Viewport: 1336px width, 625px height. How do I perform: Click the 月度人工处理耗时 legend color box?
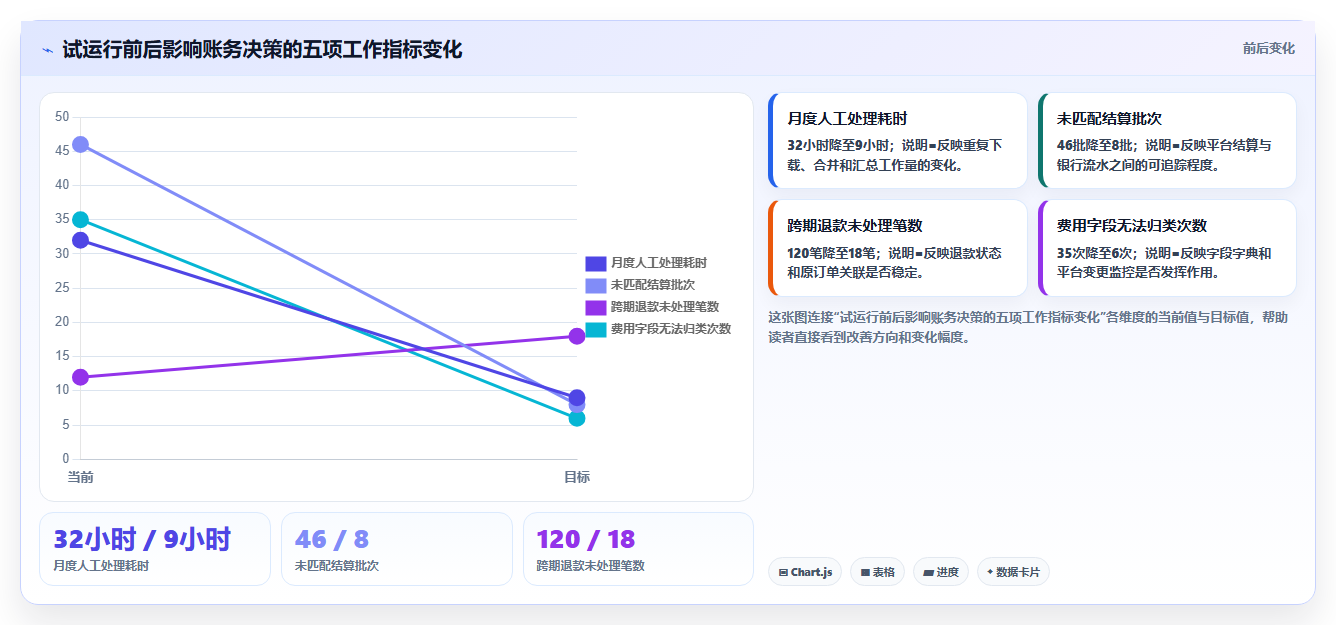click(596, 263)
